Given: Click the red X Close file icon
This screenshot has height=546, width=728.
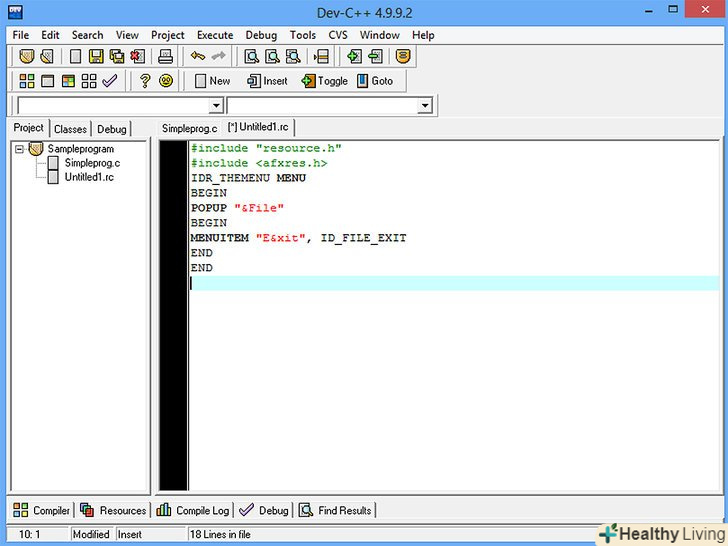Looking at the screenshot, I should click(137, 57).
